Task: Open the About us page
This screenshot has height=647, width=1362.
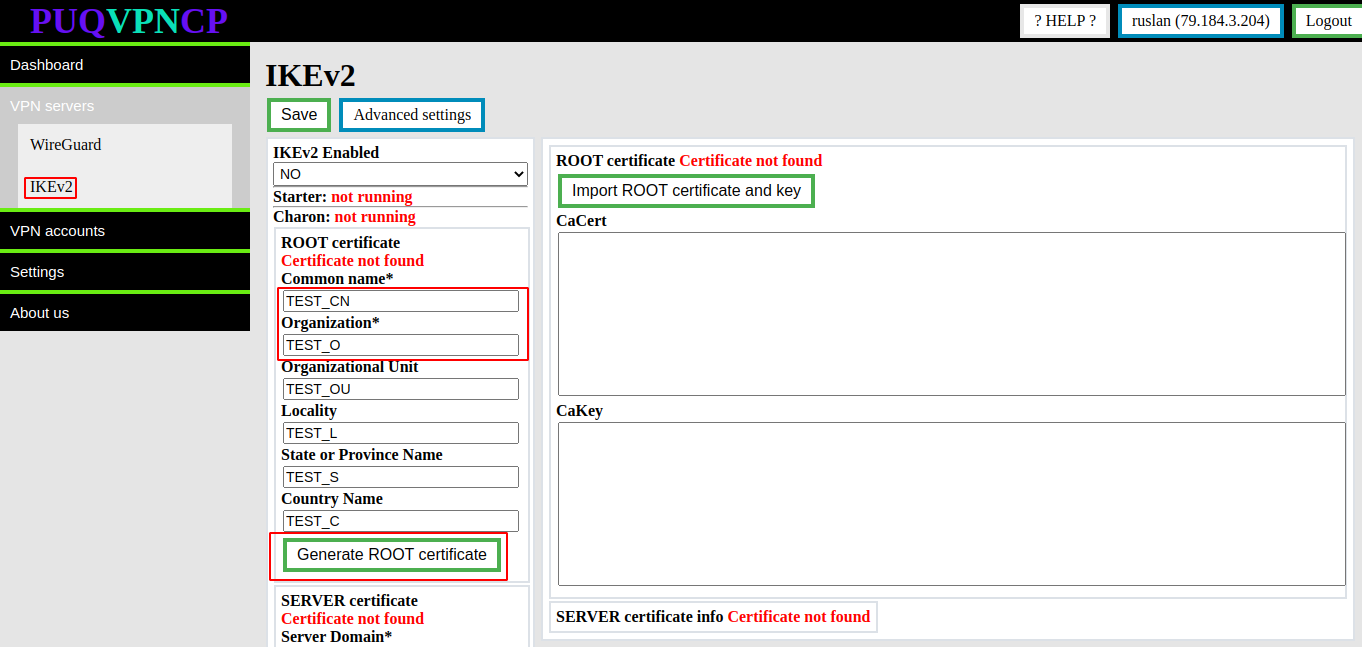Action: click(x=125, y=313)
